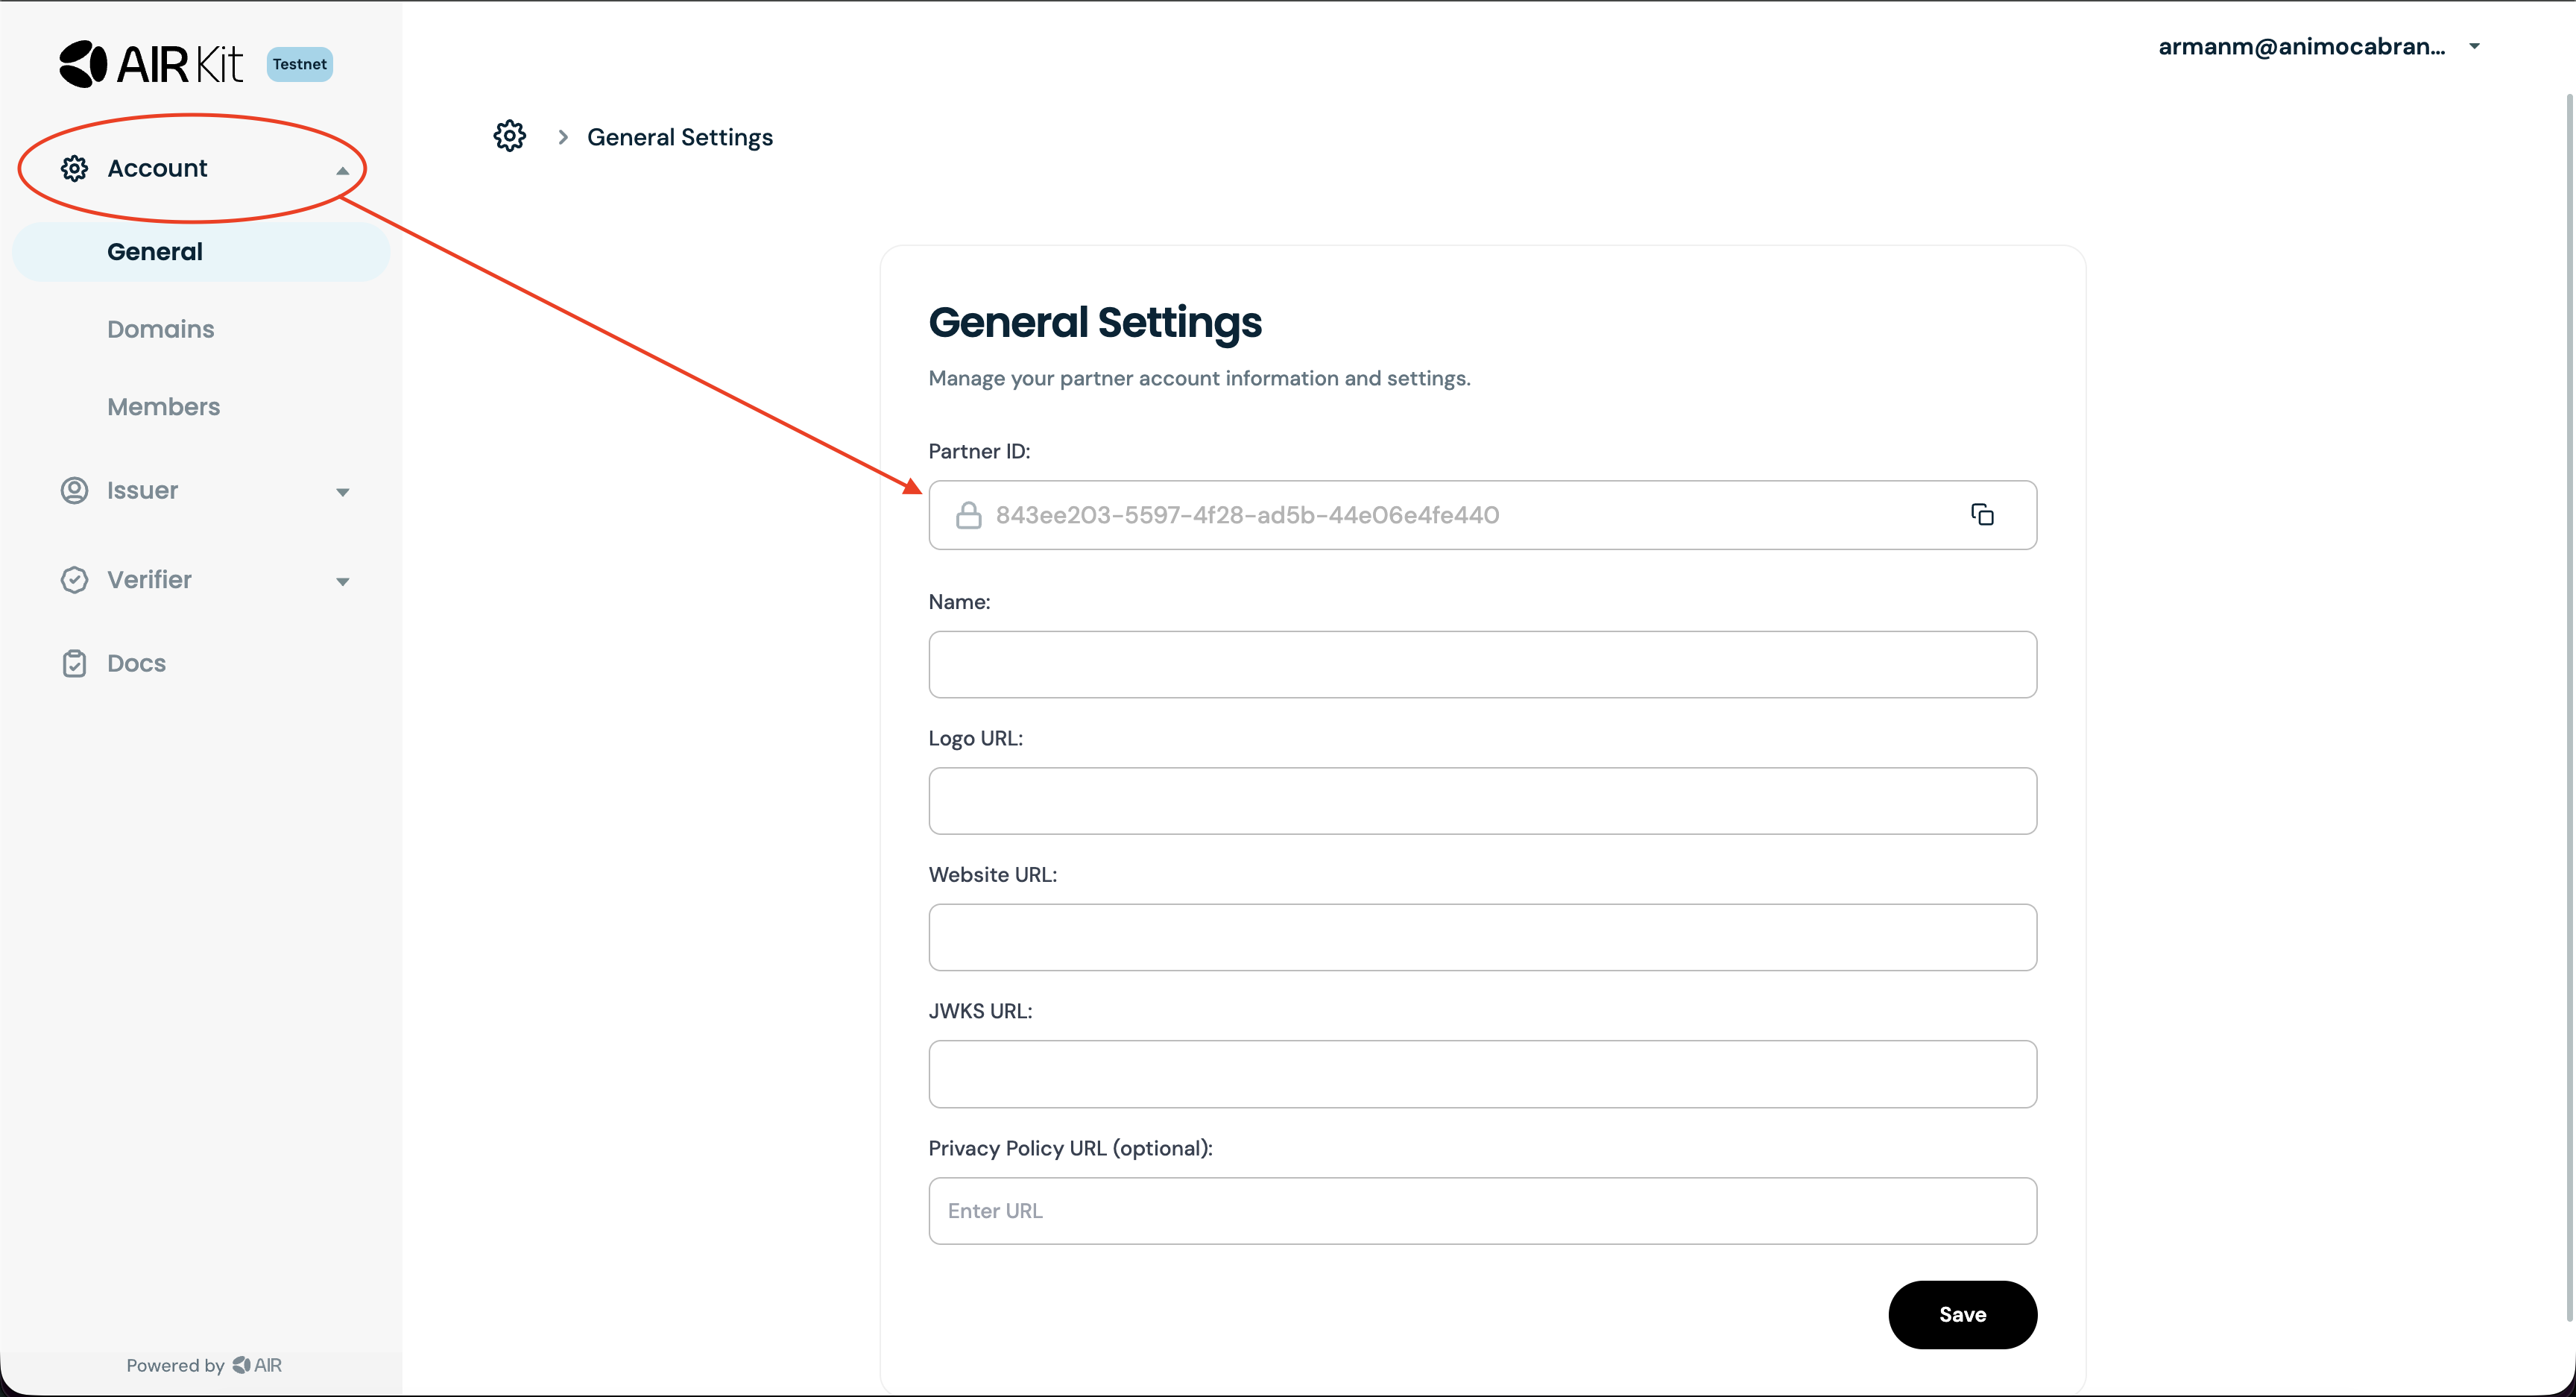Collapse the Account section arrow
The width and height of the screenshot is (2576, 1397).
coord(342,170)
